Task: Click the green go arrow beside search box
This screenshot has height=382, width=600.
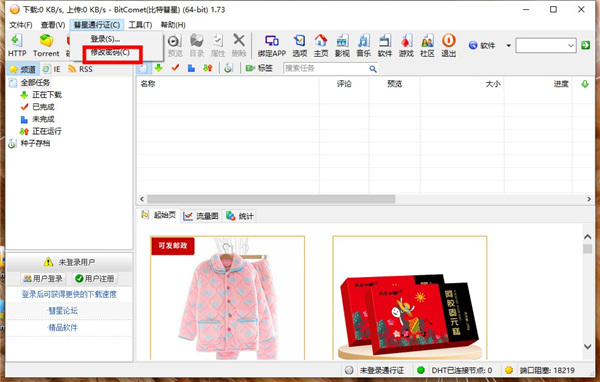Action: pos(585,45)
